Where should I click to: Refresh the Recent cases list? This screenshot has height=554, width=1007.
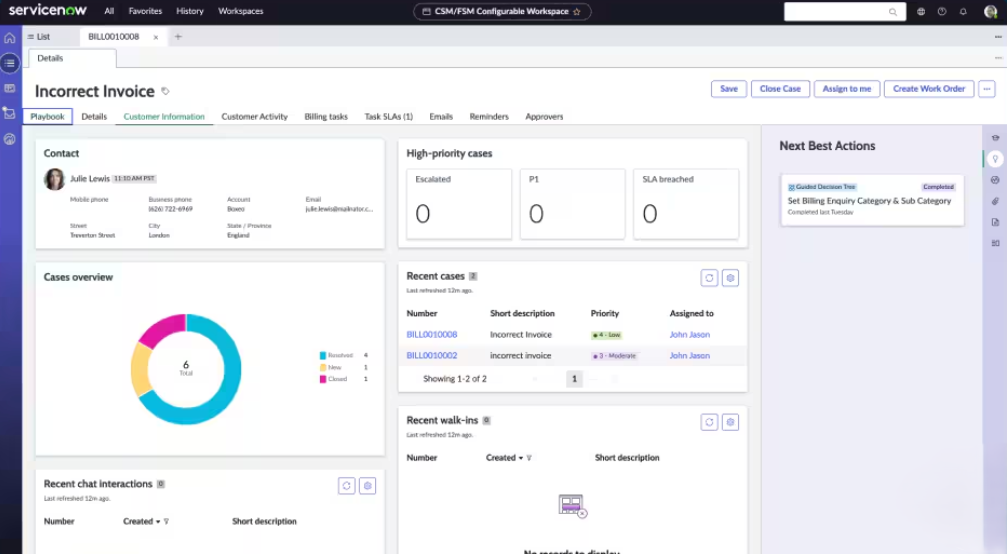[x=709, y=279]
